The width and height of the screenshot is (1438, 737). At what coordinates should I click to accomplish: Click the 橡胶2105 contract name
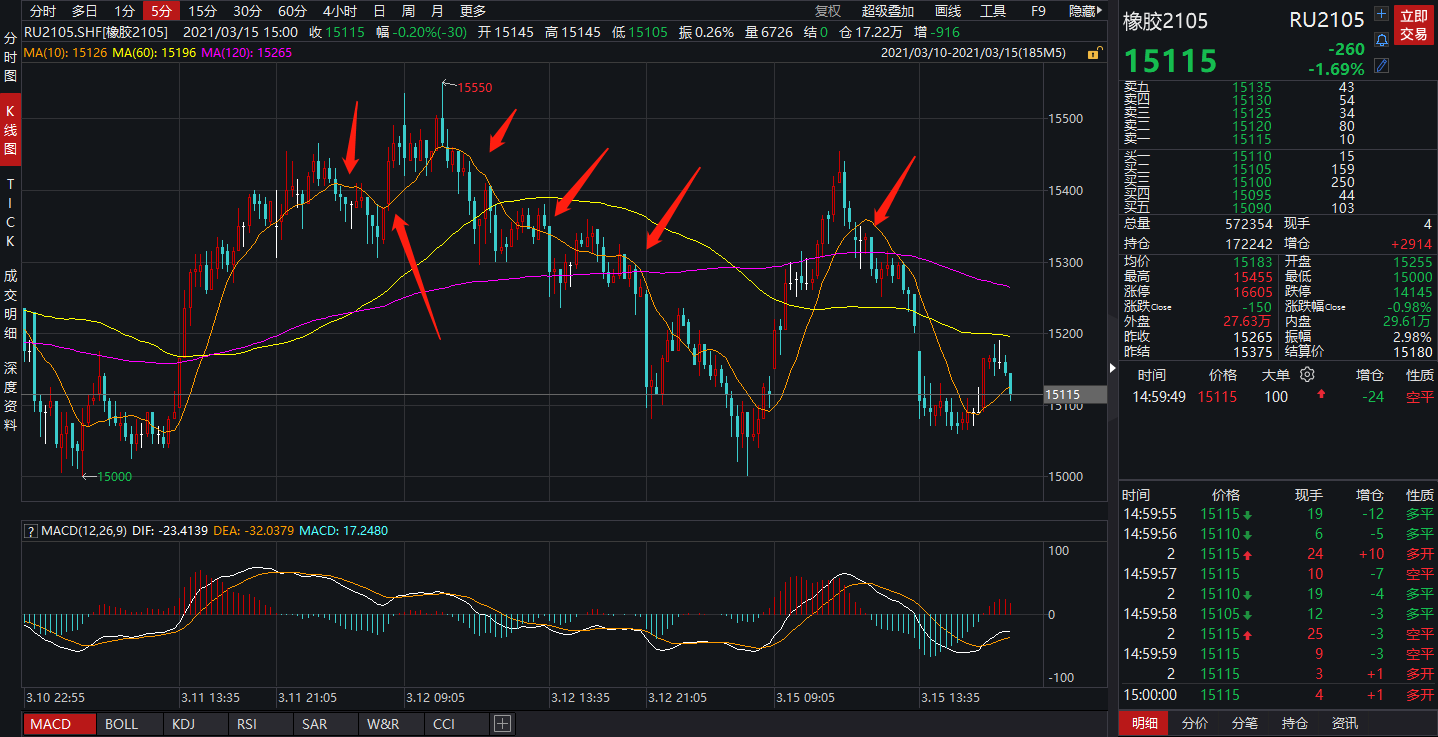[x=1166, y=20]
